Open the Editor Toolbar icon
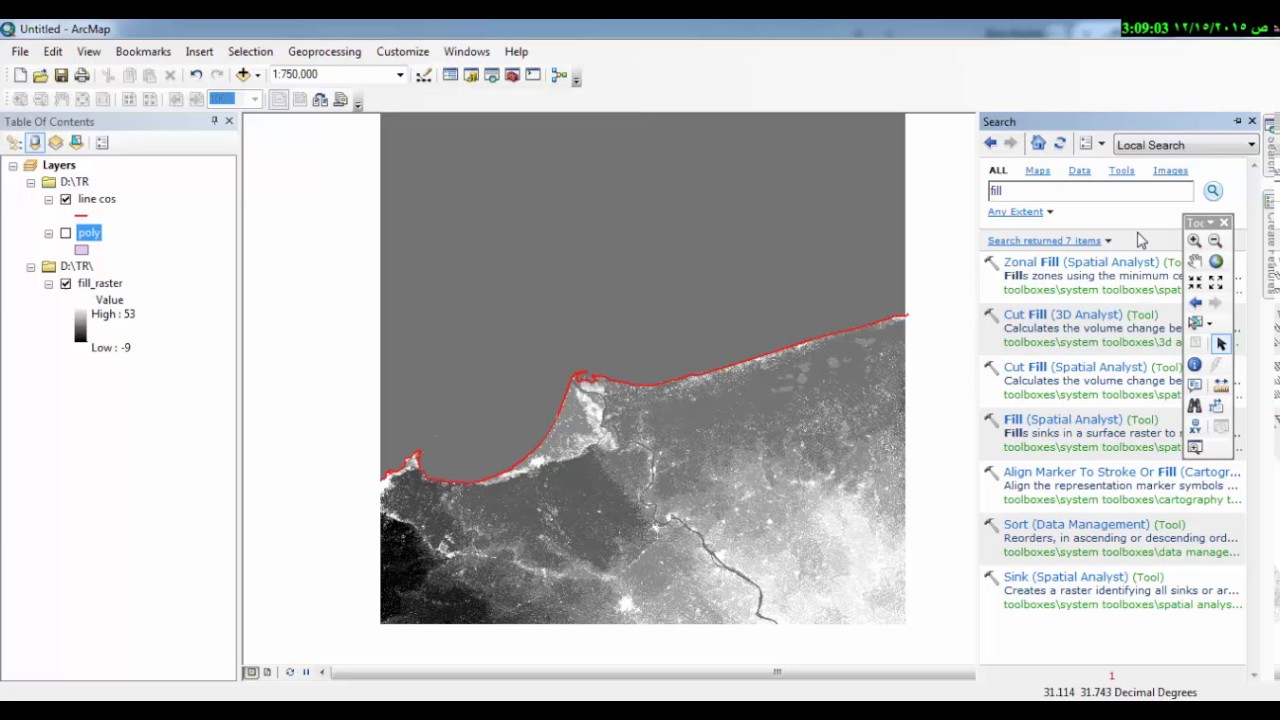This screenshot has height=720, width=1280. click(x=424, y=75)
